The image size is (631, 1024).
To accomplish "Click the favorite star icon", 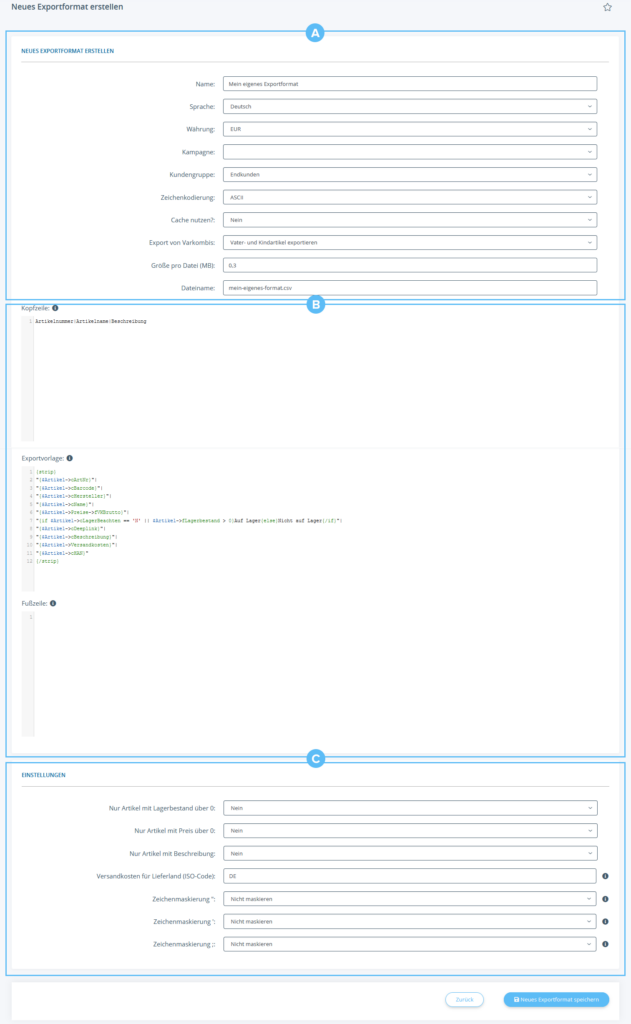I will point(607,7).
